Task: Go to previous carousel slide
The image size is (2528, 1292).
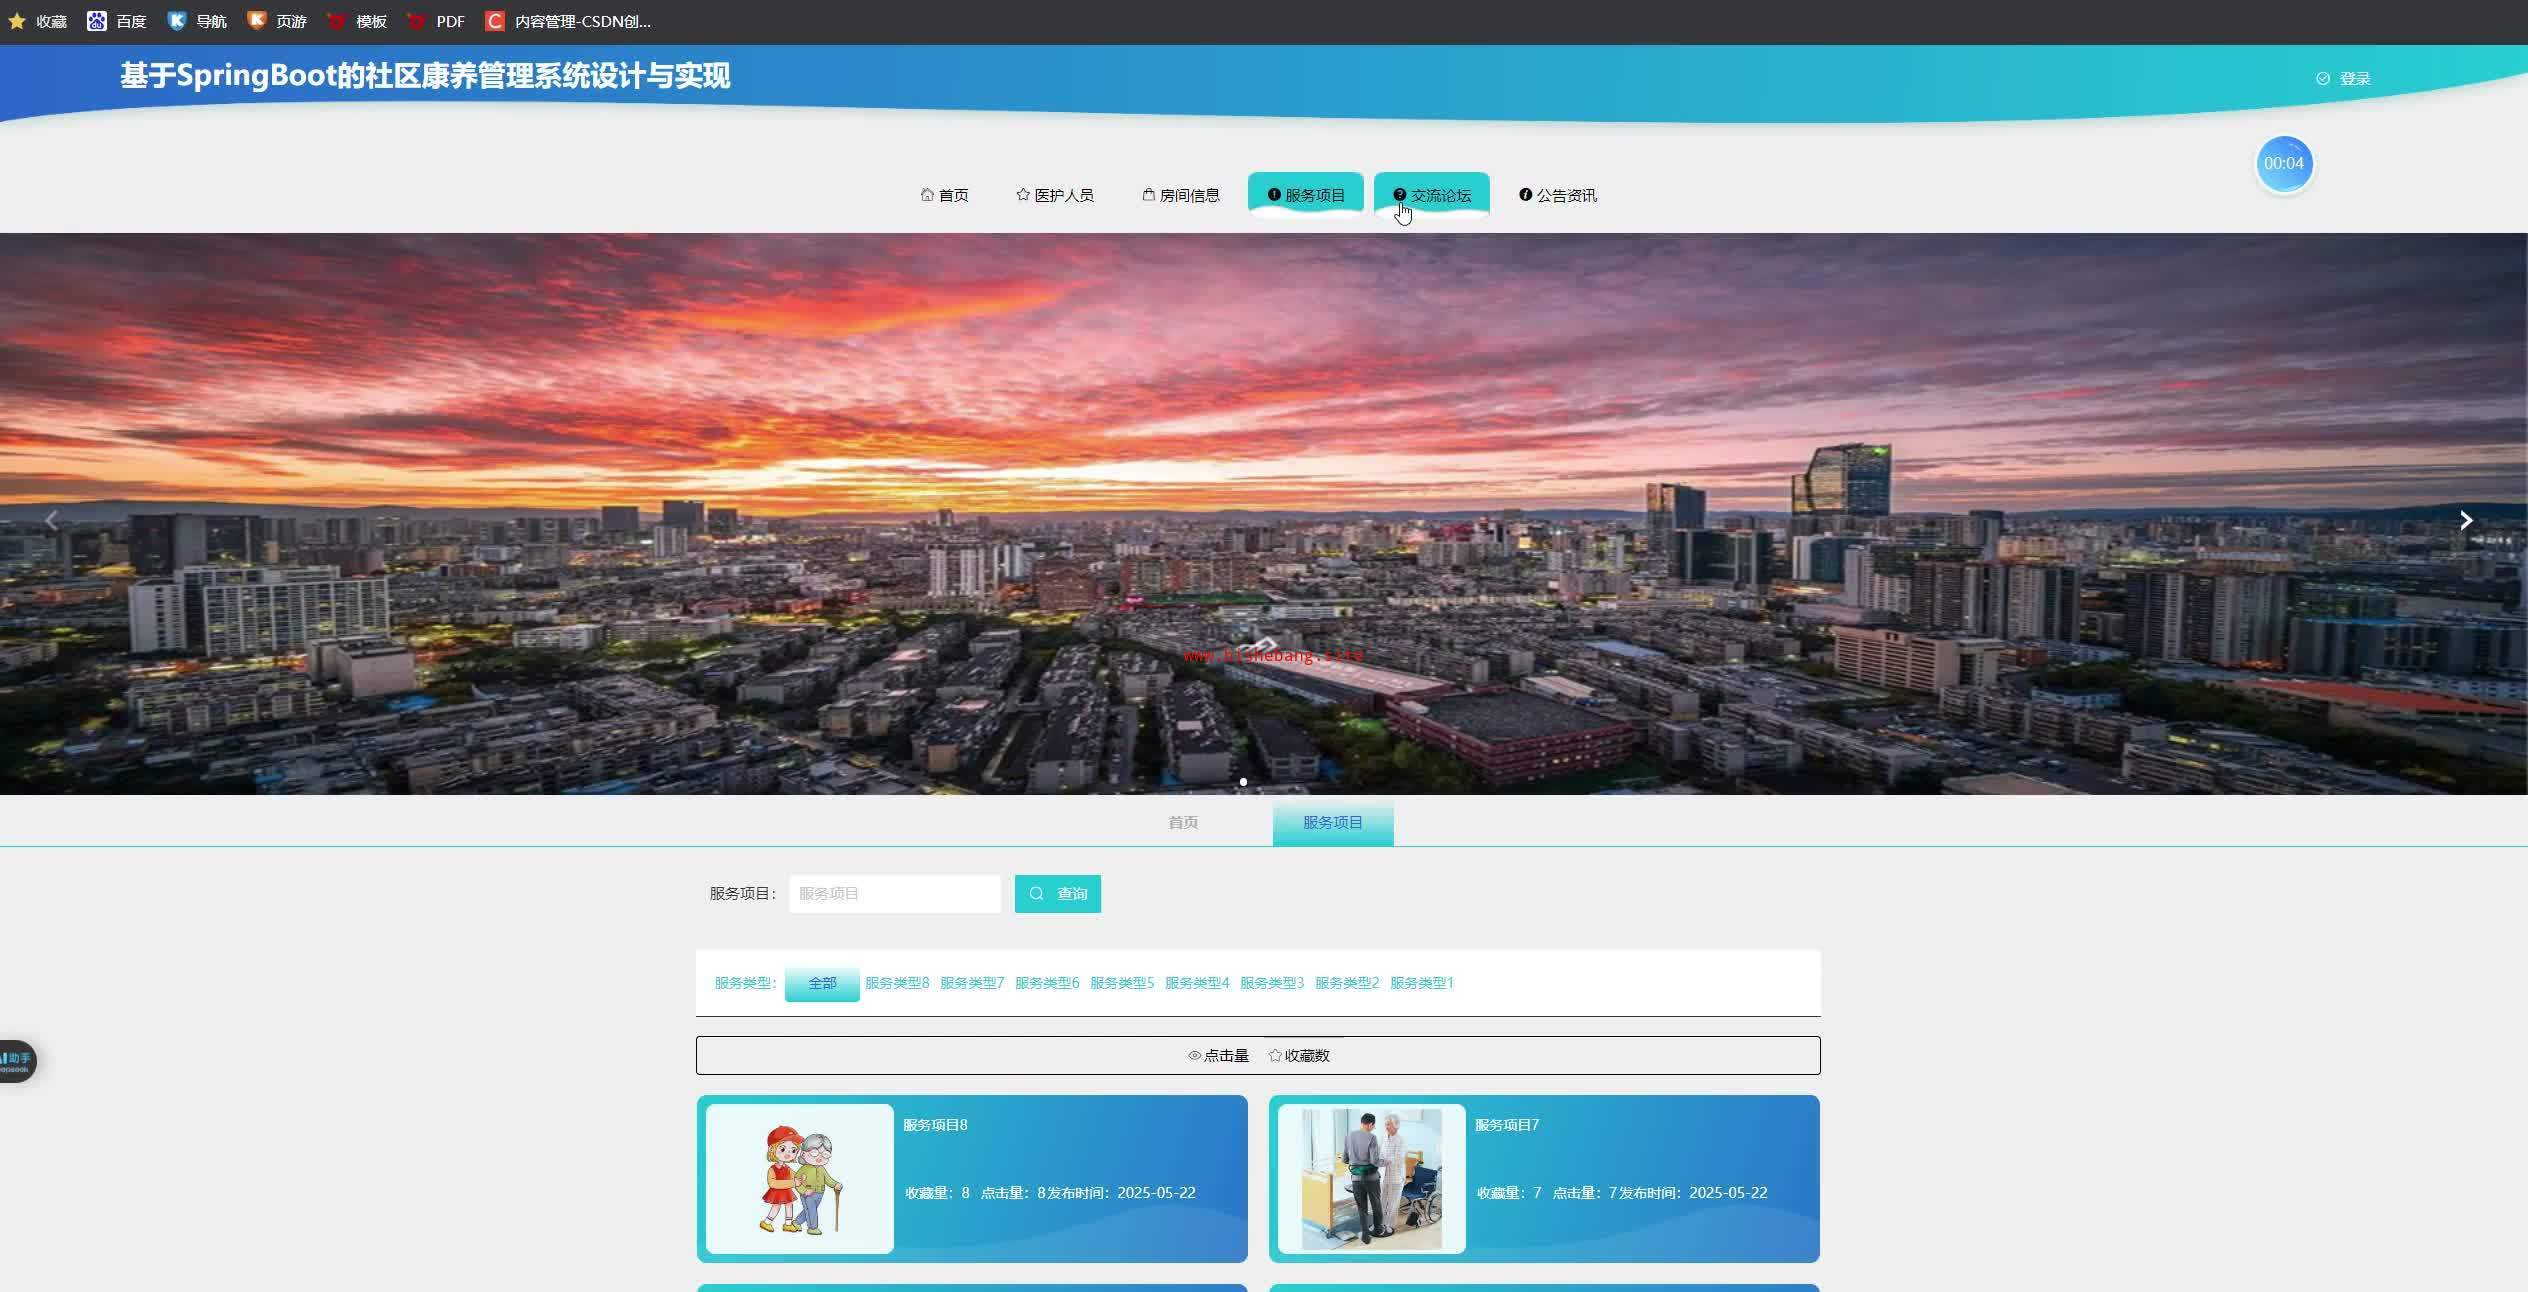Action: pos(52,520)
